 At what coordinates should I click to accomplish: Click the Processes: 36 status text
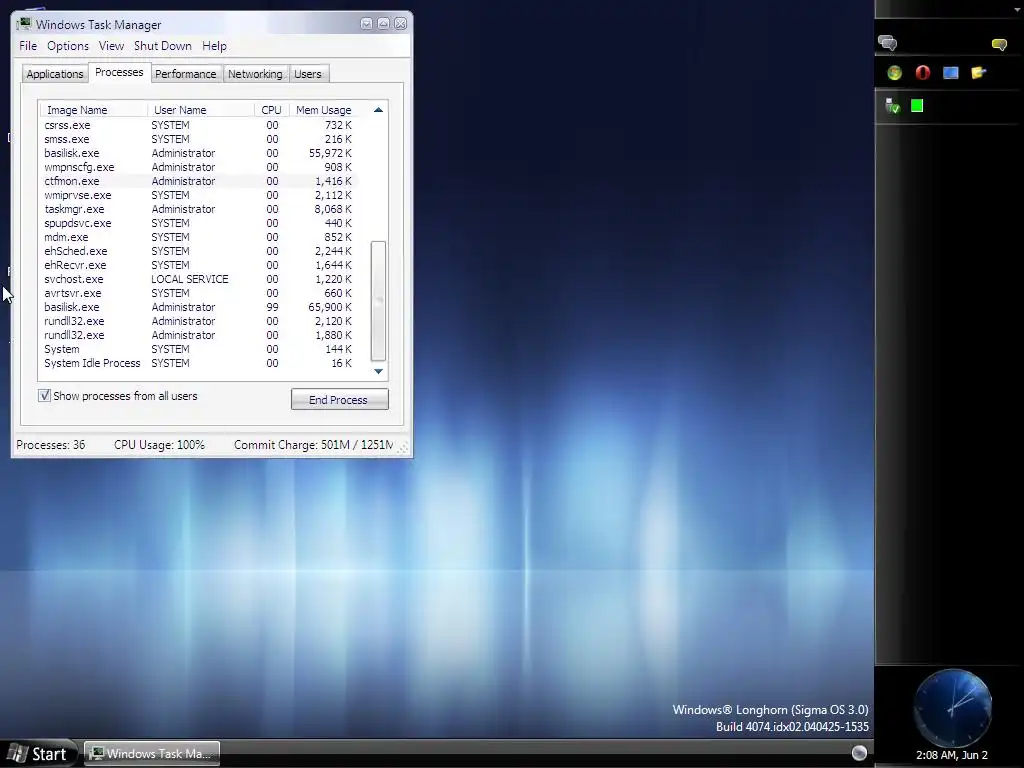(x=51, y=445)
